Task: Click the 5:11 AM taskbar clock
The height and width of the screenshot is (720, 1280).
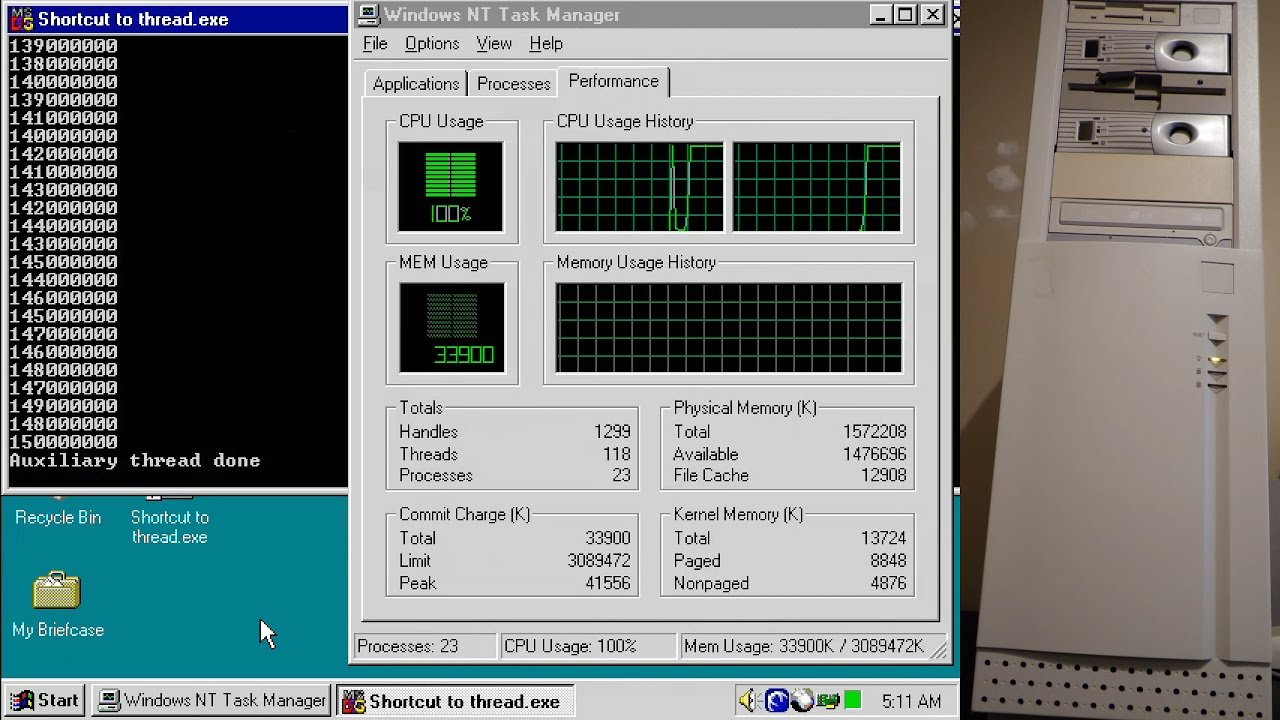Action: point(911,702)
